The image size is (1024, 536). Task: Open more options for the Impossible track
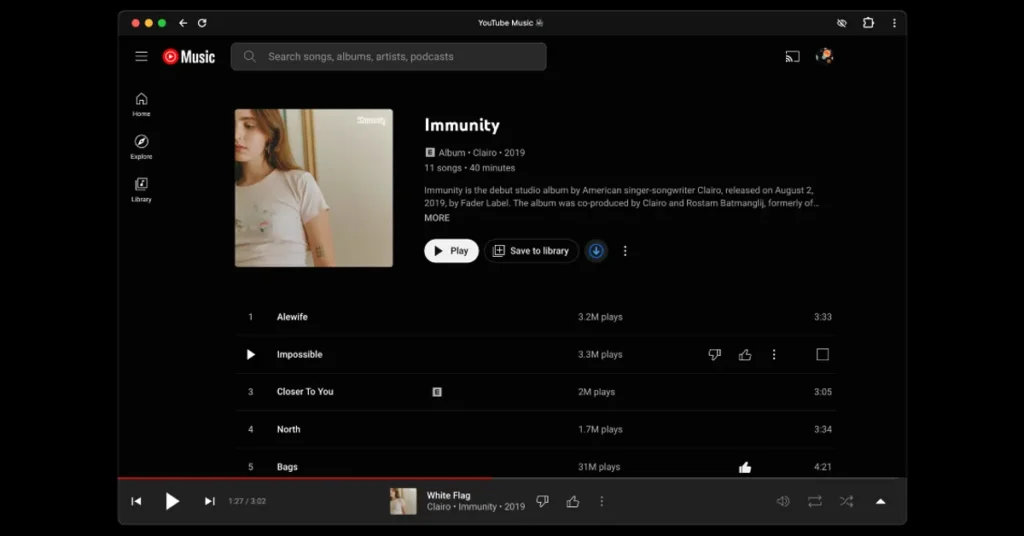[x=774, y=355]
